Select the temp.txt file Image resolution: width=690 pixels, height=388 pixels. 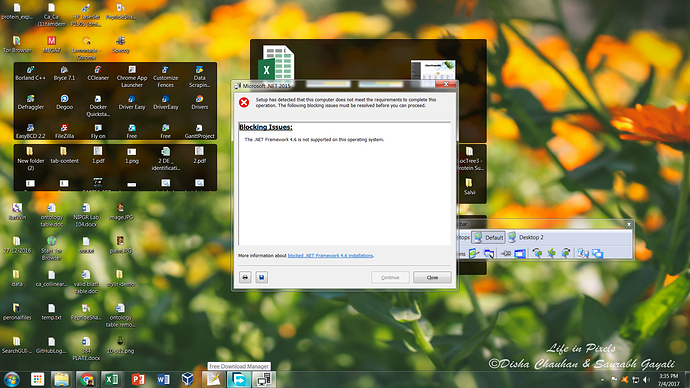51,312
